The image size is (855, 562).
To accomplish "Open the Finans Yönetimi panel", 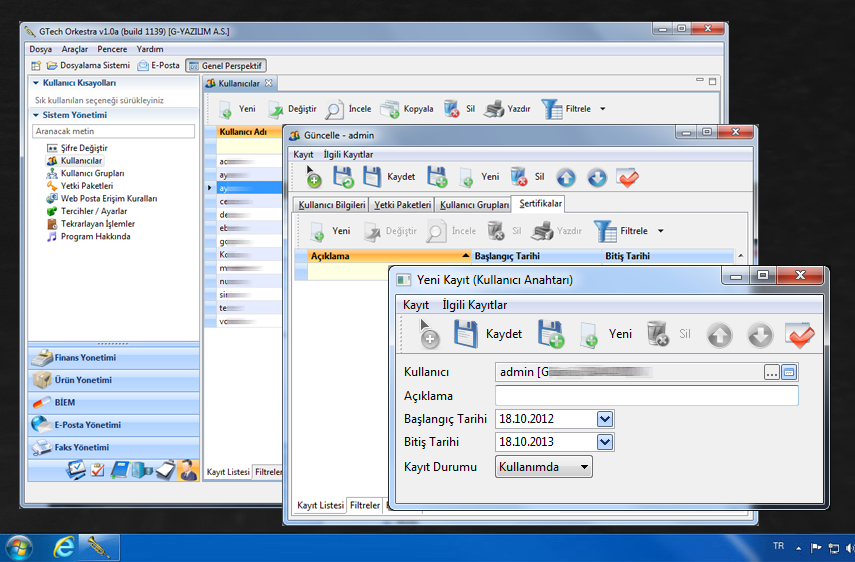I will pos(85,358).
